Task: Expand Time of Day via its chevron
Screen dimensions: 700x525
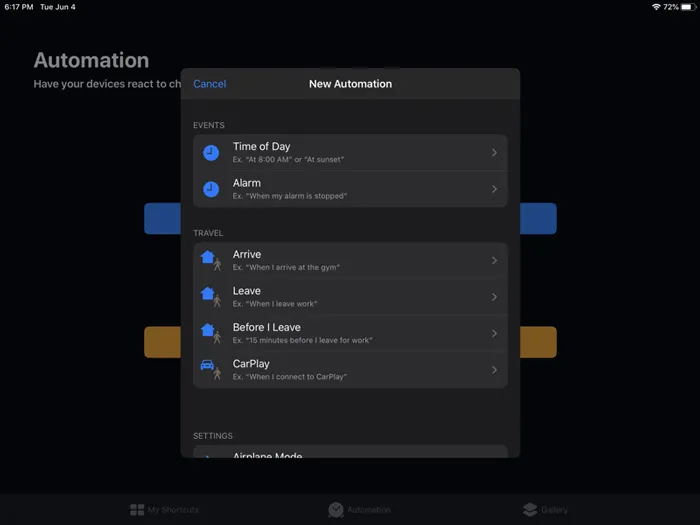Action: (494, 153)
